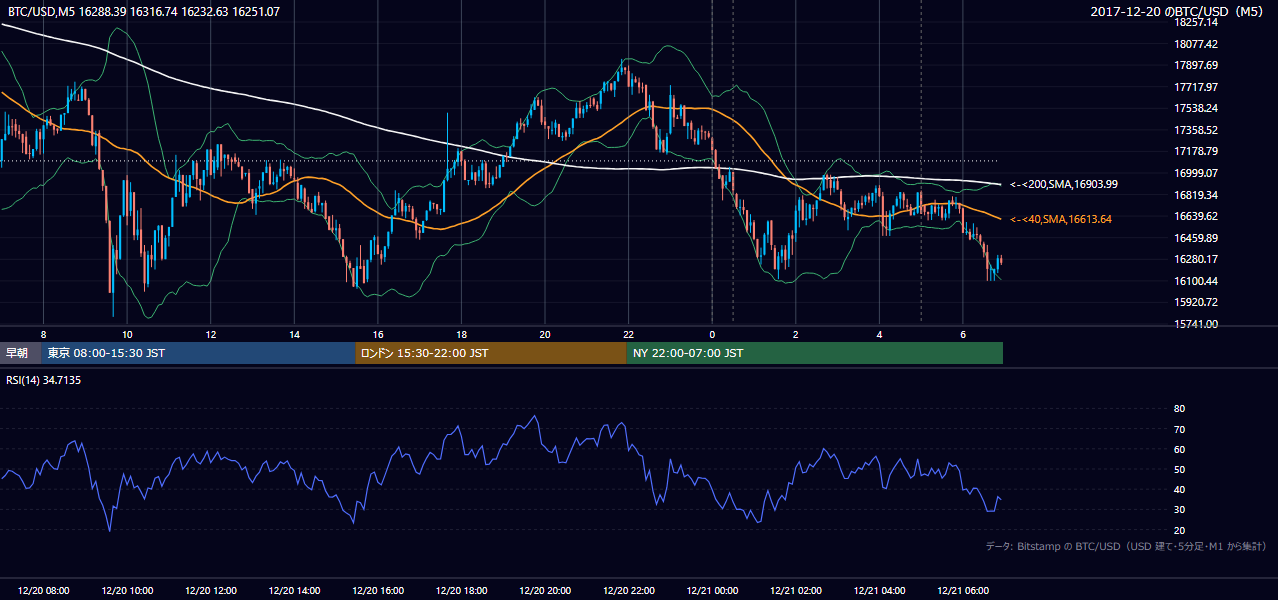Click the bottom date label 12/21 00:00
The width and height of the screenshot is (1278, 600).
(x=712, y=591)
